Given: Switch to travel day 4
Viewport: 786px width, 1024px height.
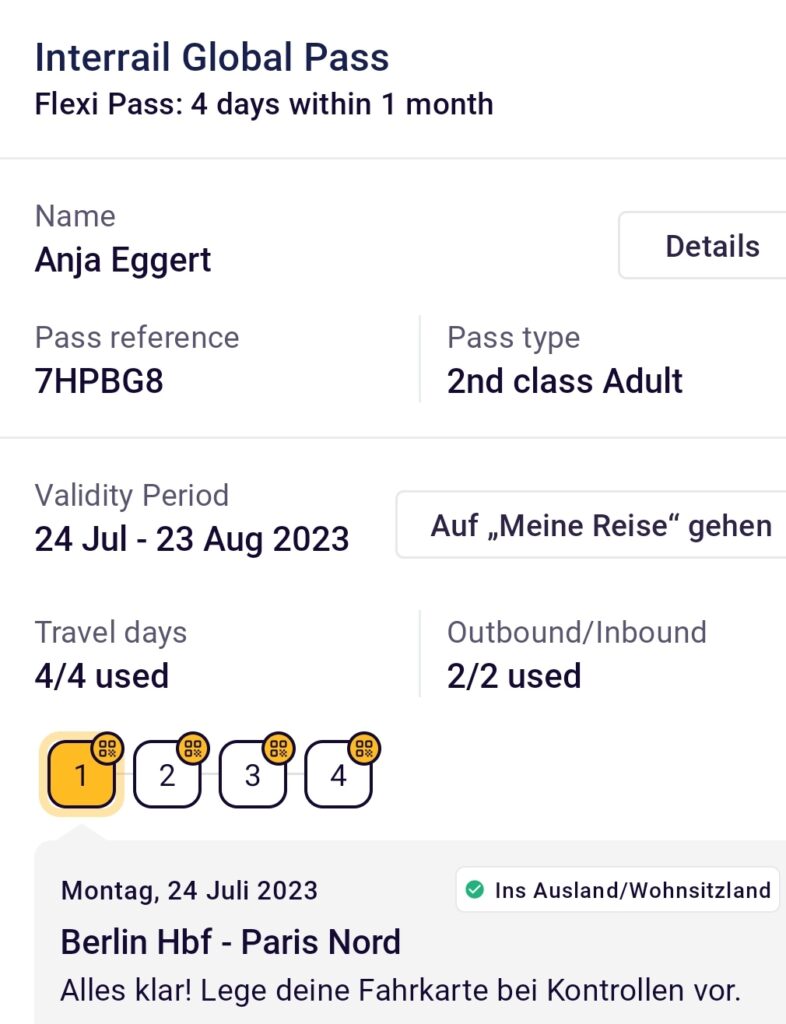Looking at the screenshot, I should (338, 776).
